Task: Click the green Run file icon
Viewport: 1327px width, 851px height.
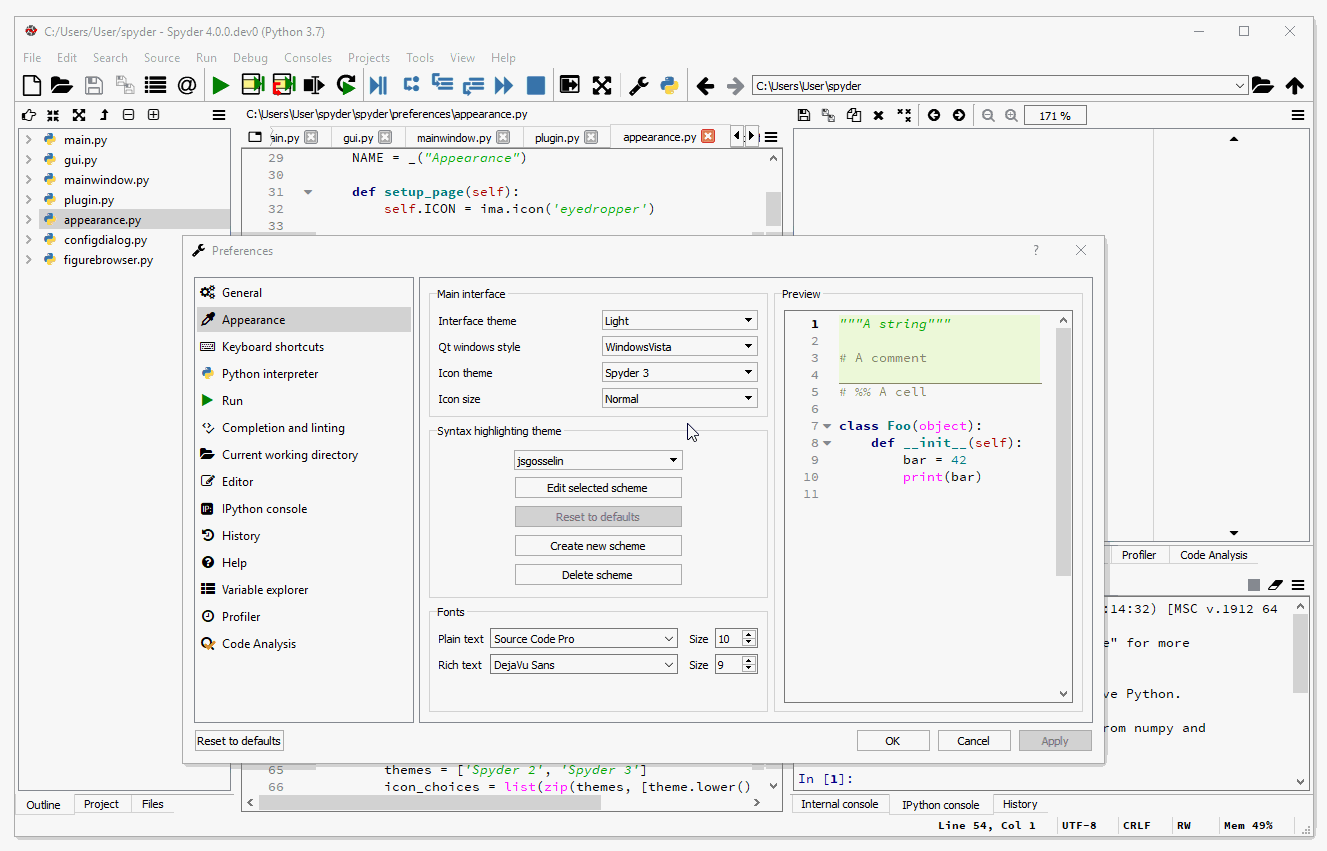Action: [220, 86]
